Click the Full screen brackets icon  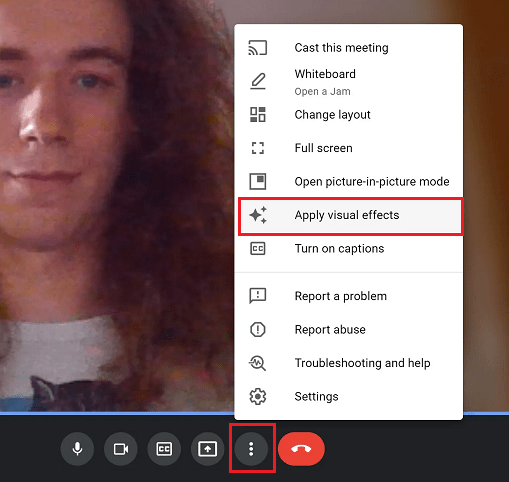pos(258,148)
